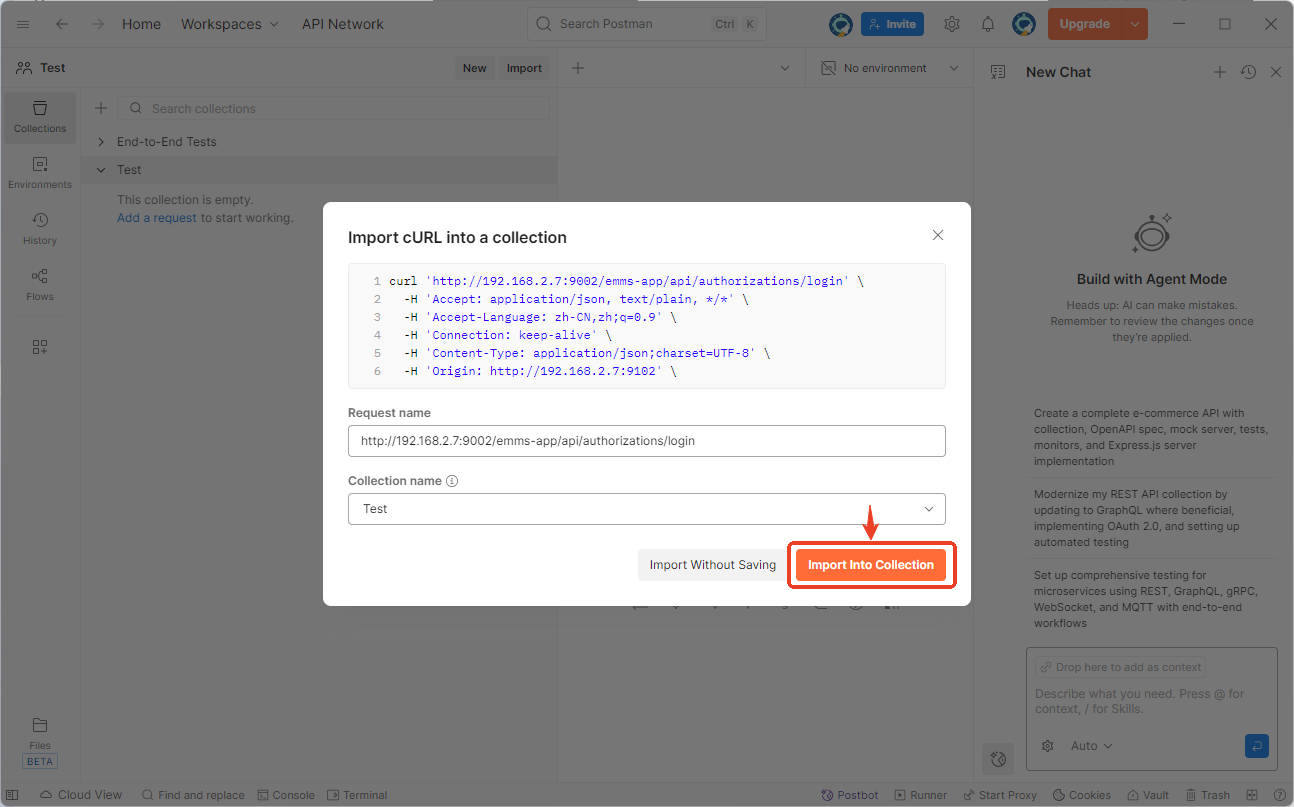Open the Trash

1206,795
